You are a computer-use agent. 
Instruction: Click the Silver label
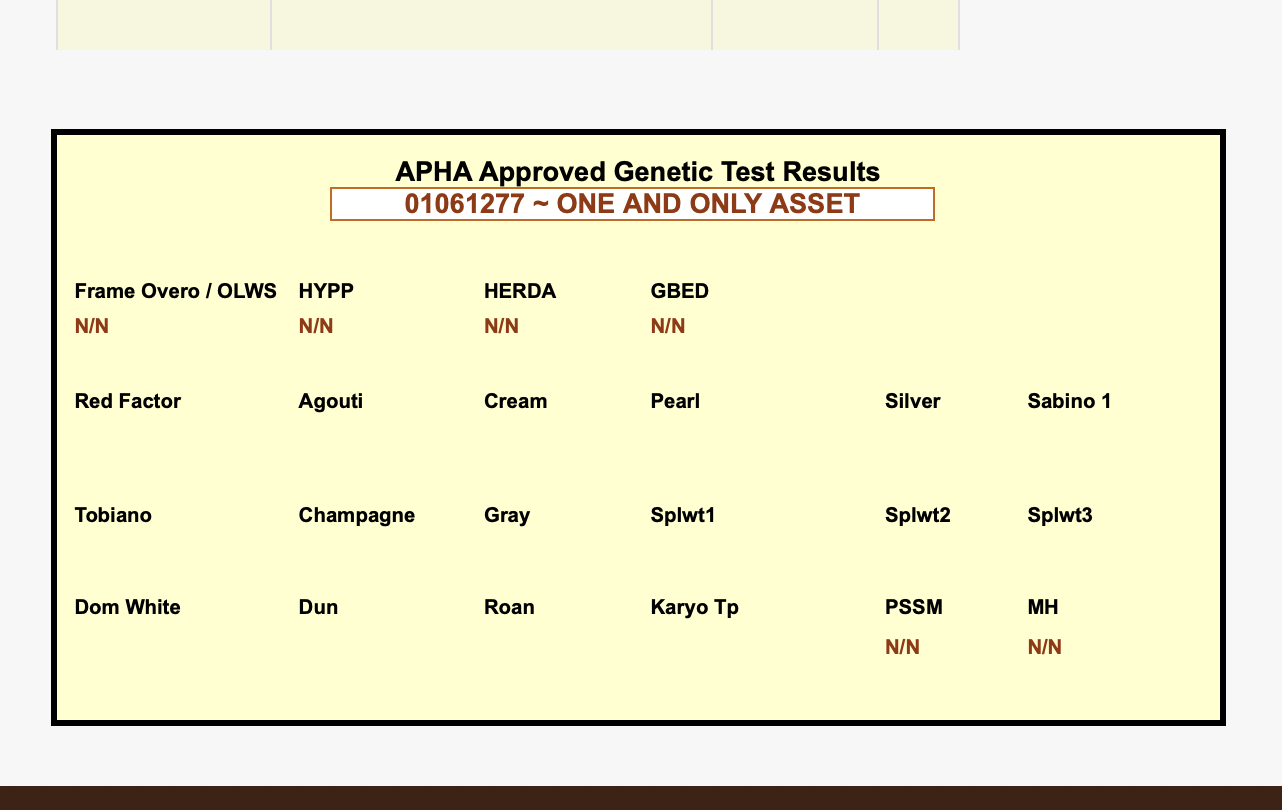913,401
